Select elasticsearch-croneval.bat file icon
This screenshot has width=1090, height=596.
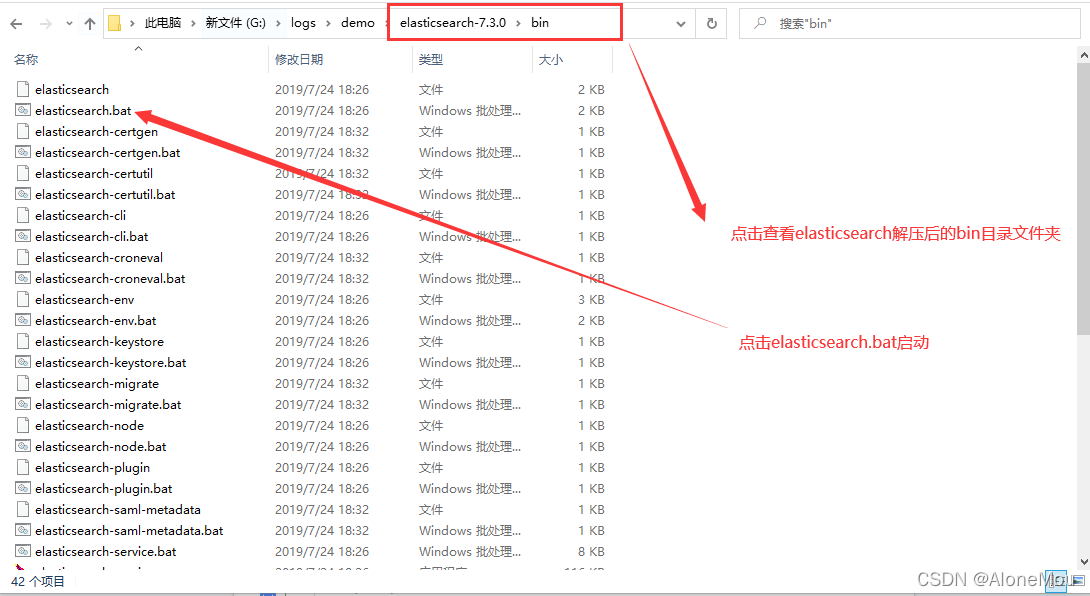tap(23, 277)
